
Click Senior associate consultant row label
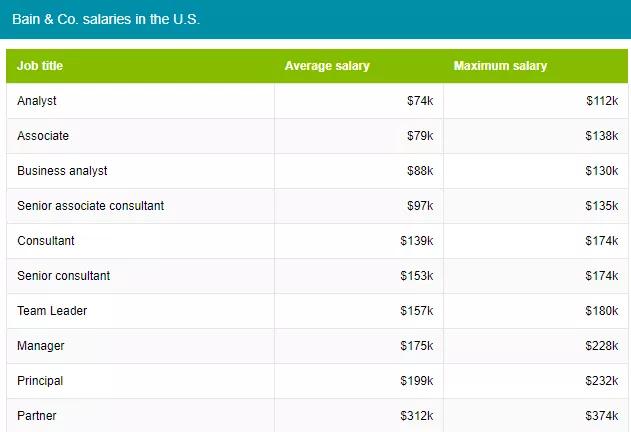pos(90,206)
